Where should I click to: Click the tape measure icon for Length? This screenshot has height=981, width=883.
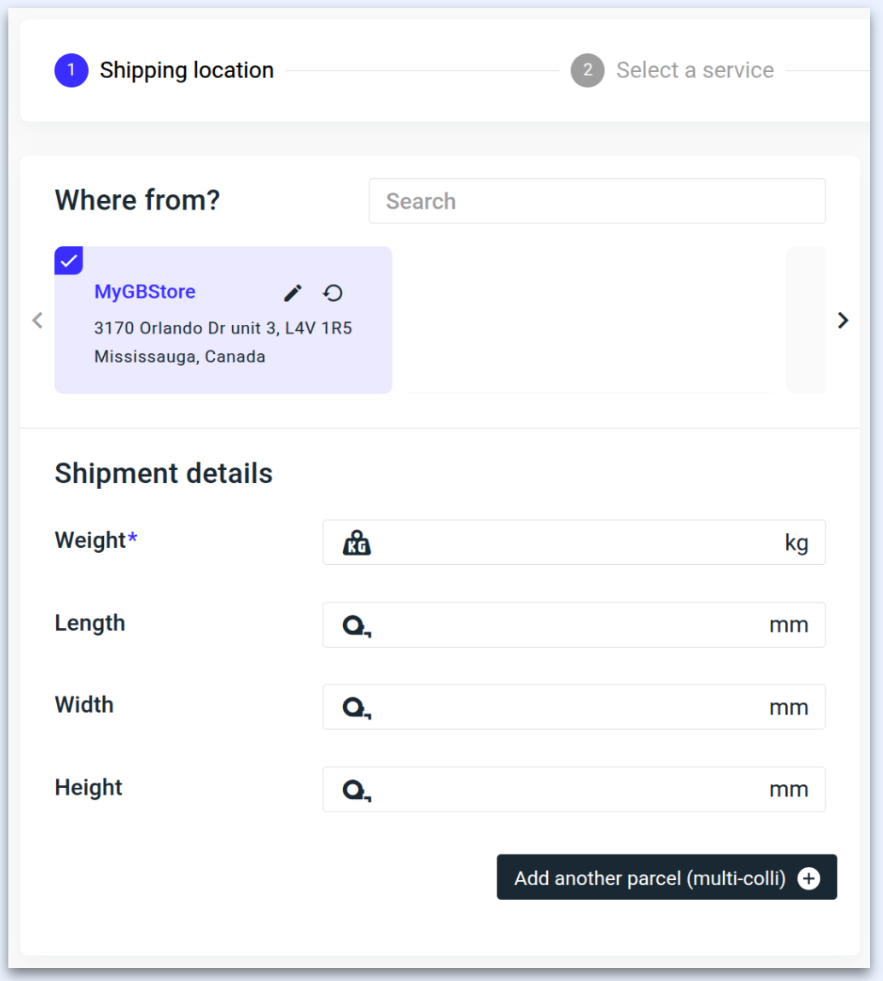click(356, 626)
